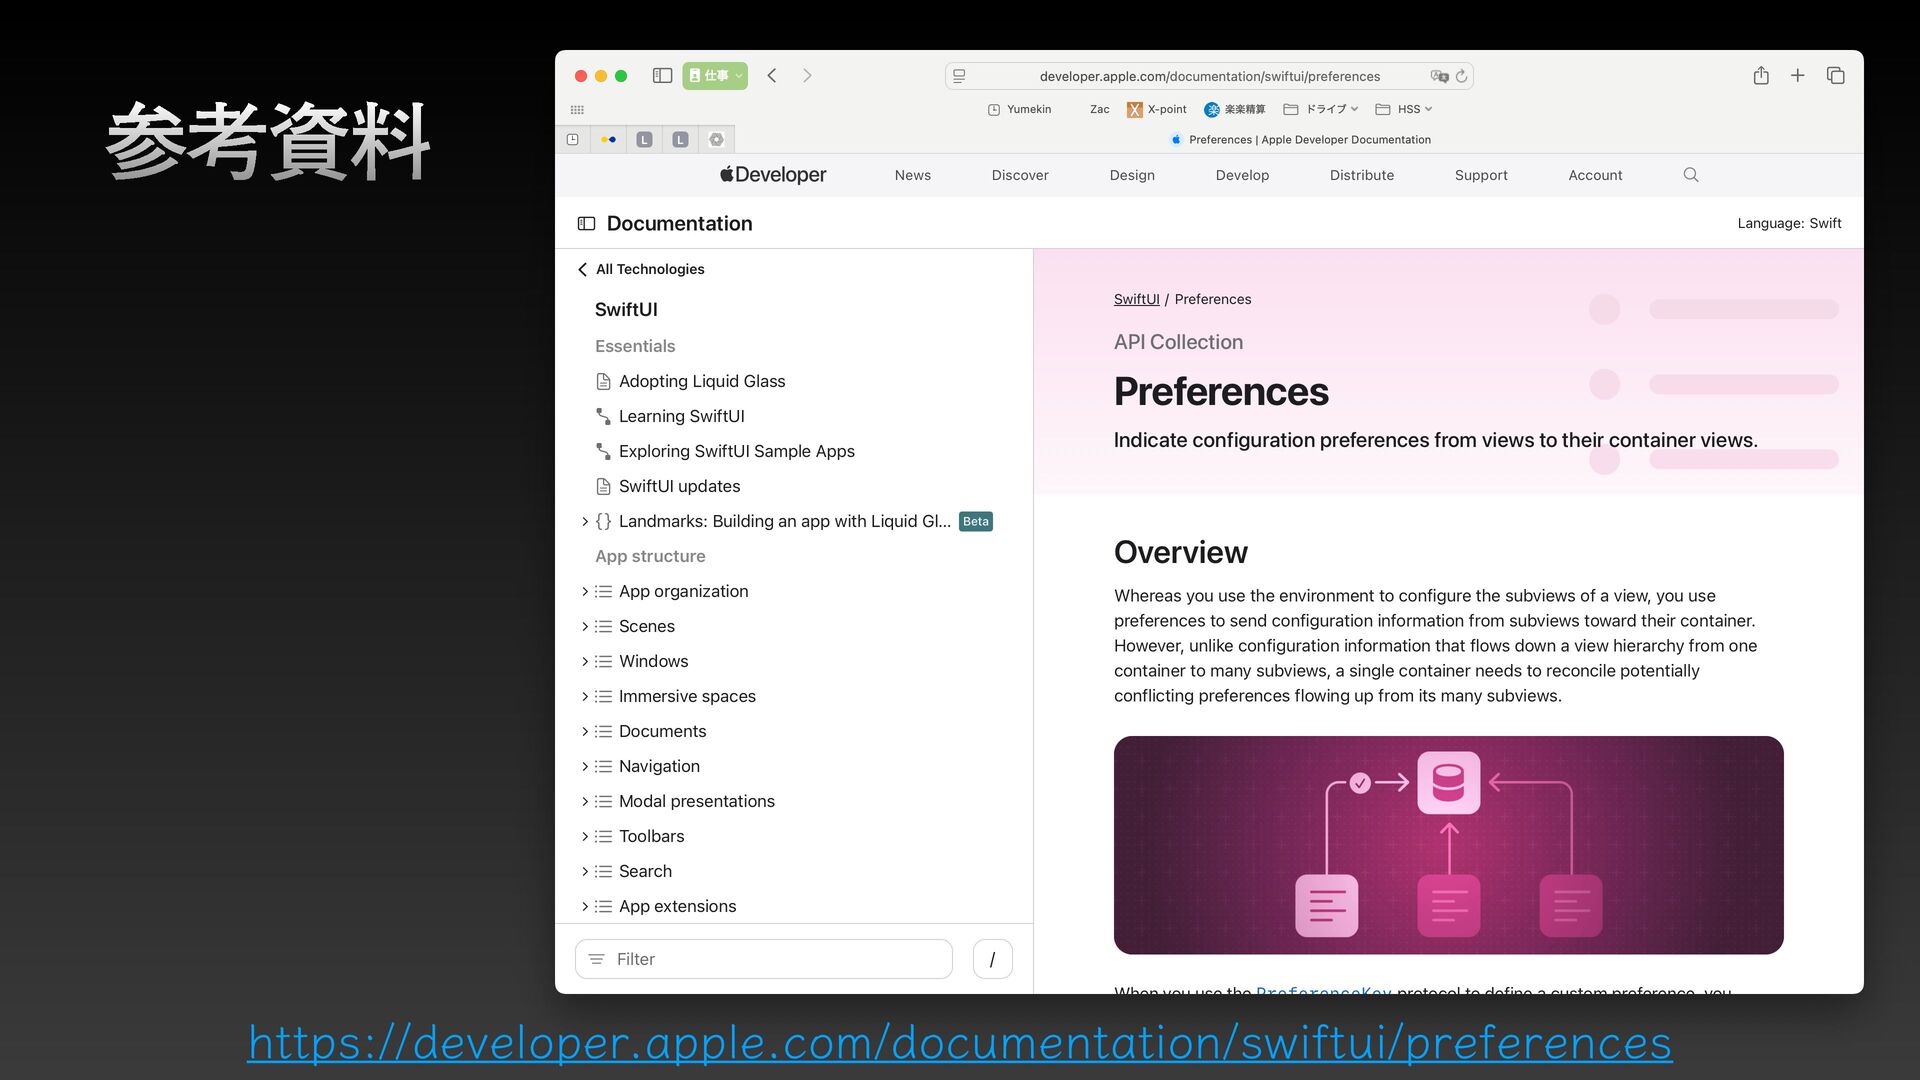Open the 仕事 profile dropdown
This screenshot has height=1080, width=1920.
pos(715,76)
